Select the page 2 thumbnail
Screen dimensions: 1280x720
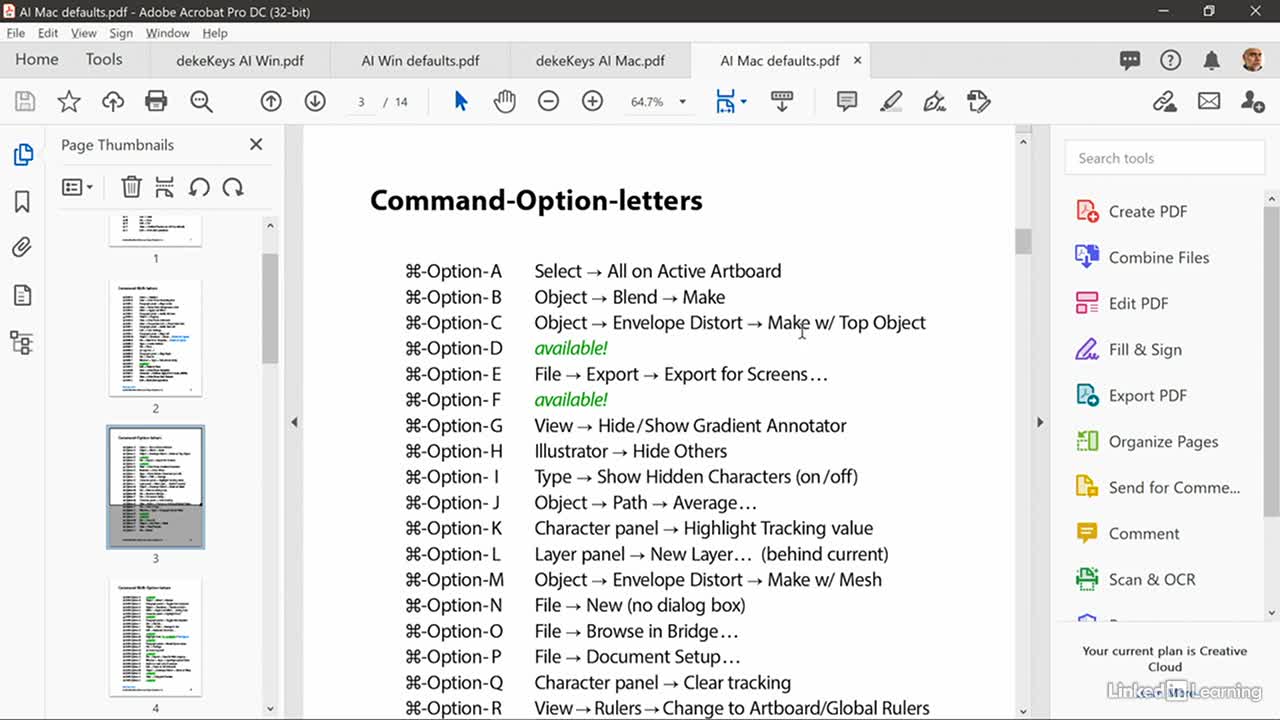[155, 338]
